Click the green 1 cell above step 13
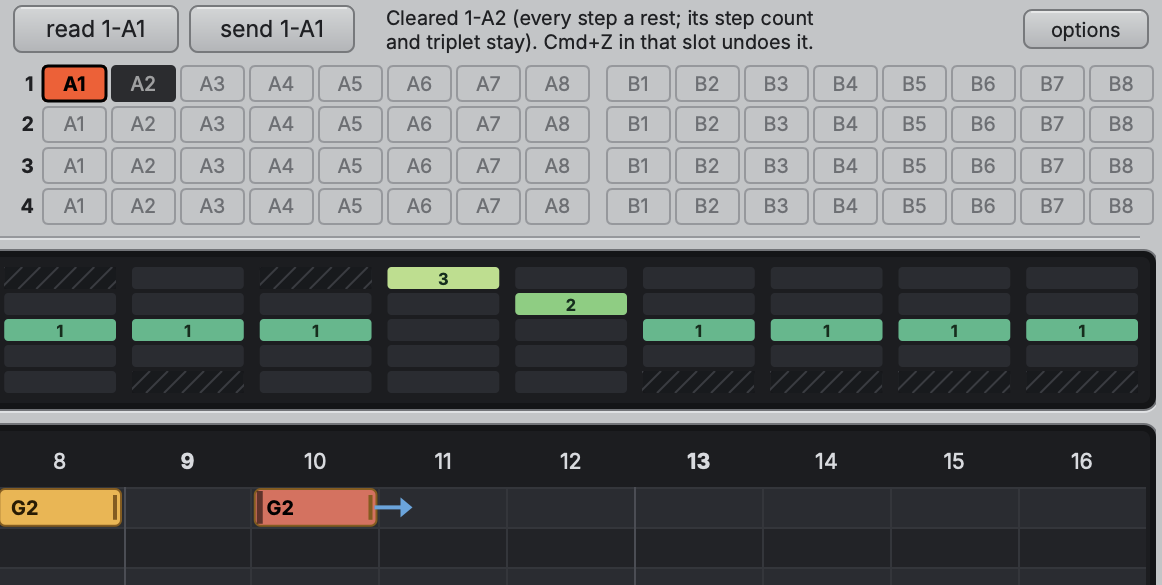 point(699,330)
